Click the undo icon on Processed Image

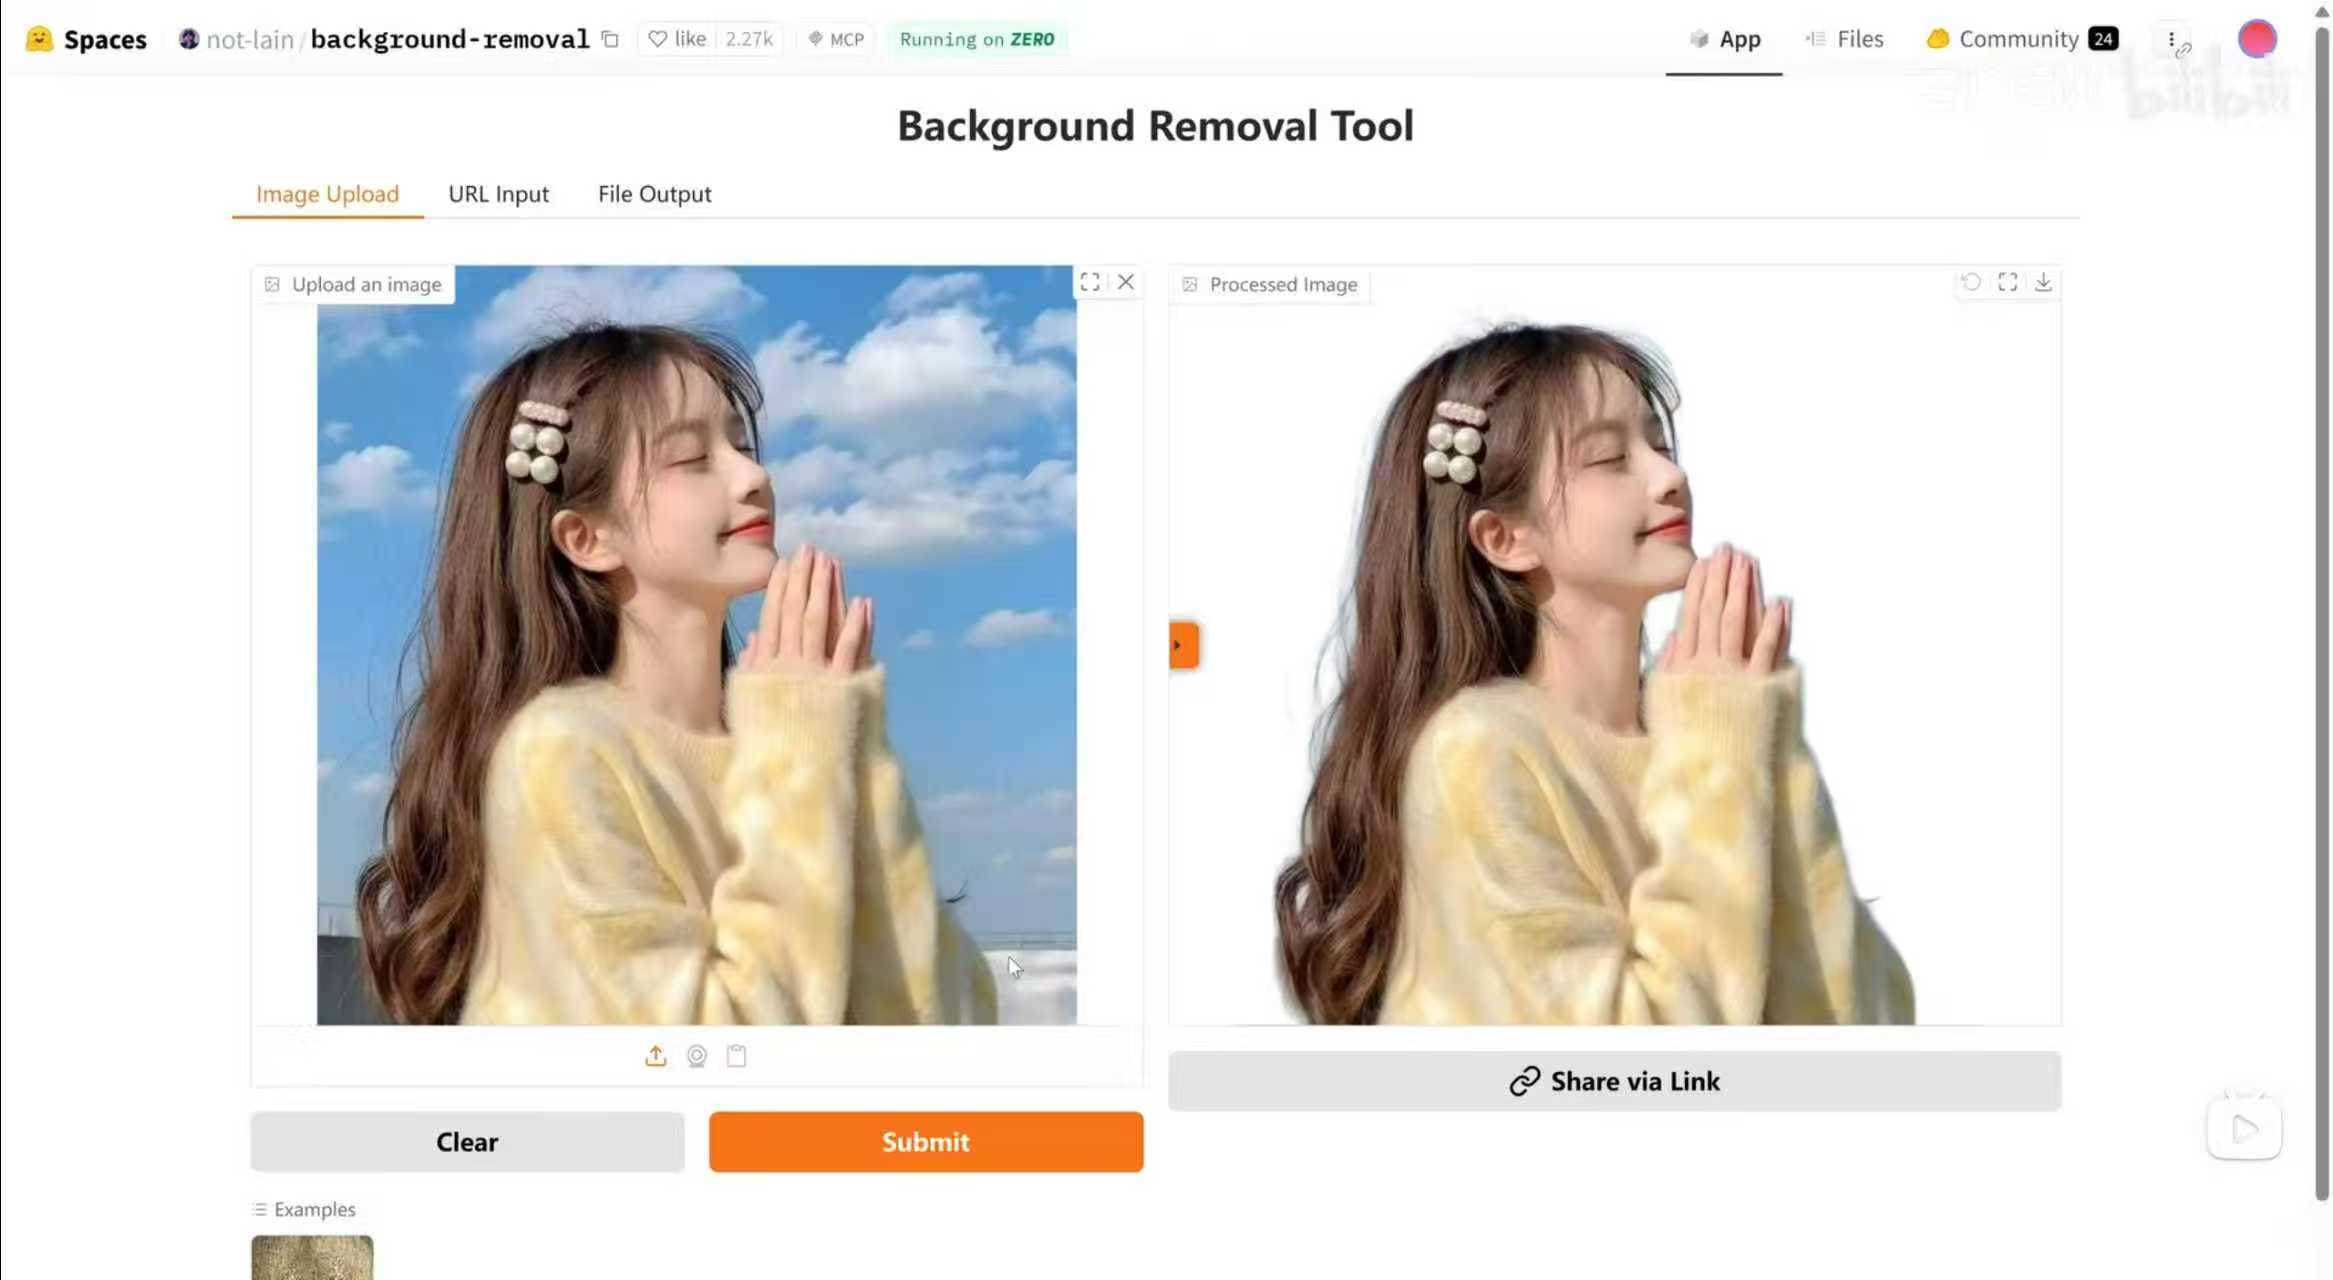[x=1971, y=283]
